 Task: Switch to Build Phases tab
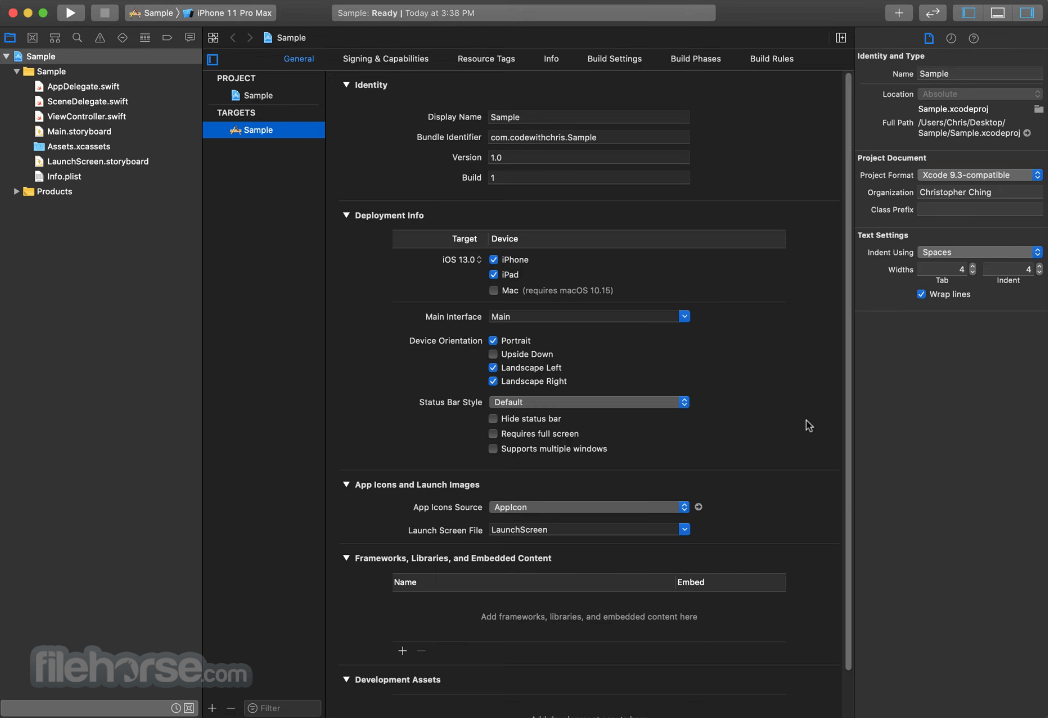pos(695,59)
